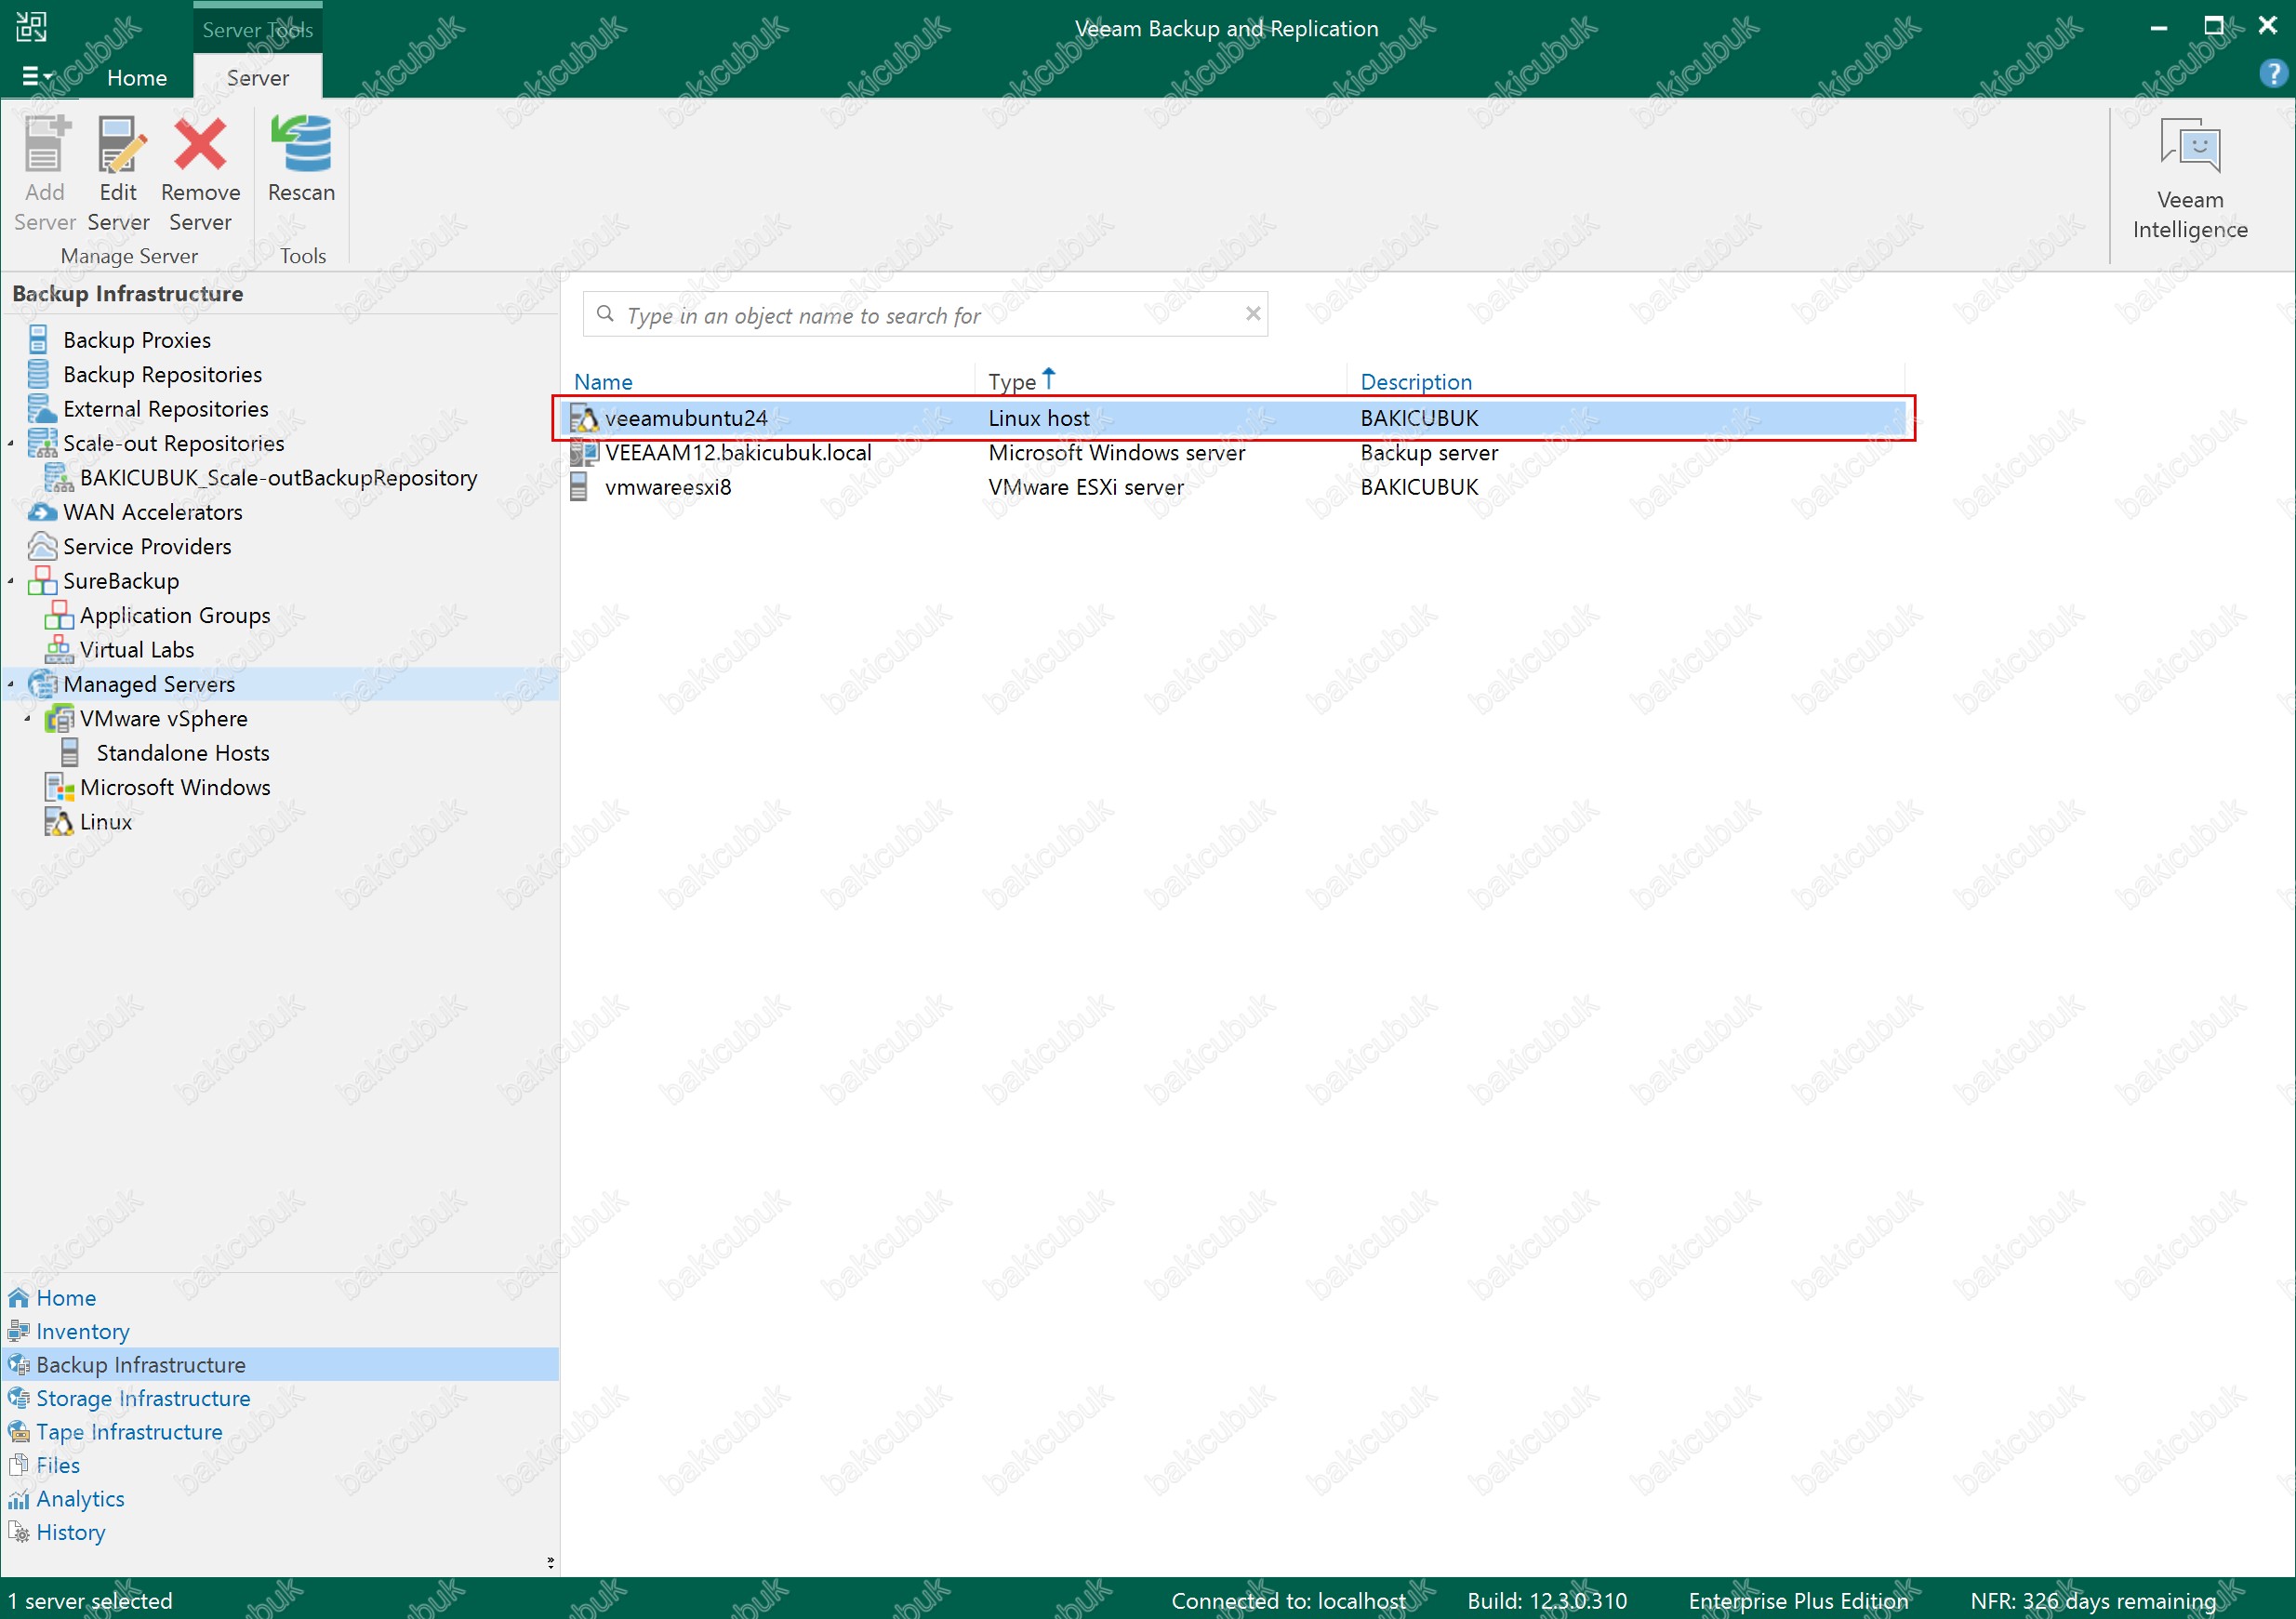Click navigation pane overflow chevron
Screen dimensions: 2296x1619
[x=550, y=1562]
